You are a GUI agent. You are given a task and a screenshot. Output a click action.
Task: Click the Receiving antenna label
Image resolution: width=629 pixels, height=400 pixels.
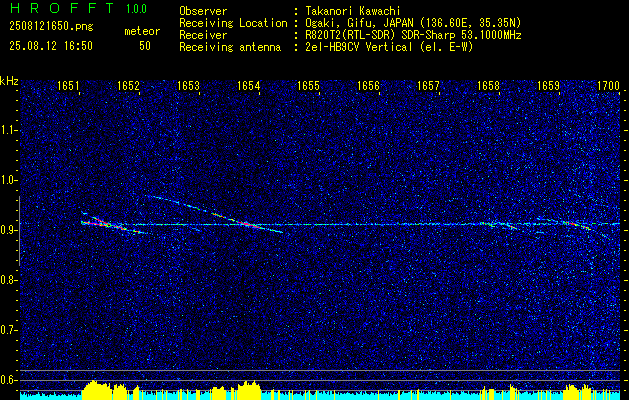click(230, 47)
